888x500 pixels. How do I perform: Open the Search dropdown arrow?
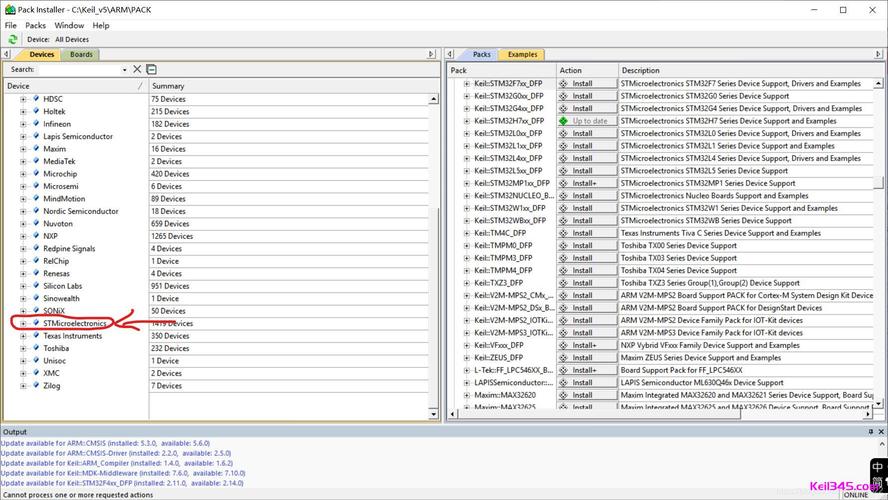tap(125, 70)
